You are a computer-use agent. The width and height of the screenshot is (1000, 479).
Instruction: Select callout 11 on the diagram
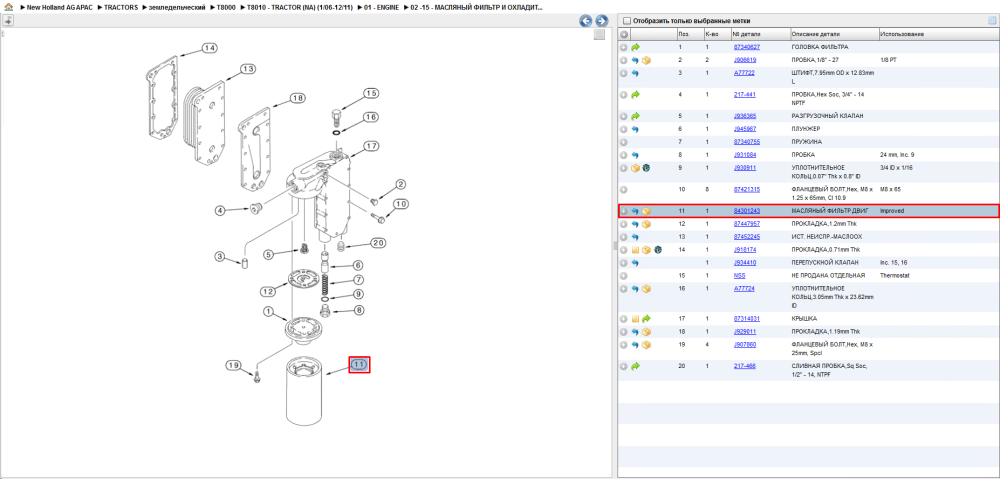click(359, 364)
